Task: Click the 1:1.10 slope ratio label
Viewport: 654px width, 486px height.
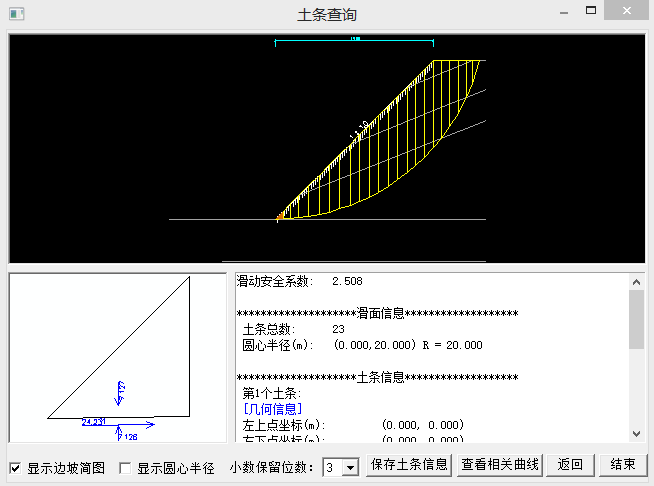Action: [359, 130]
